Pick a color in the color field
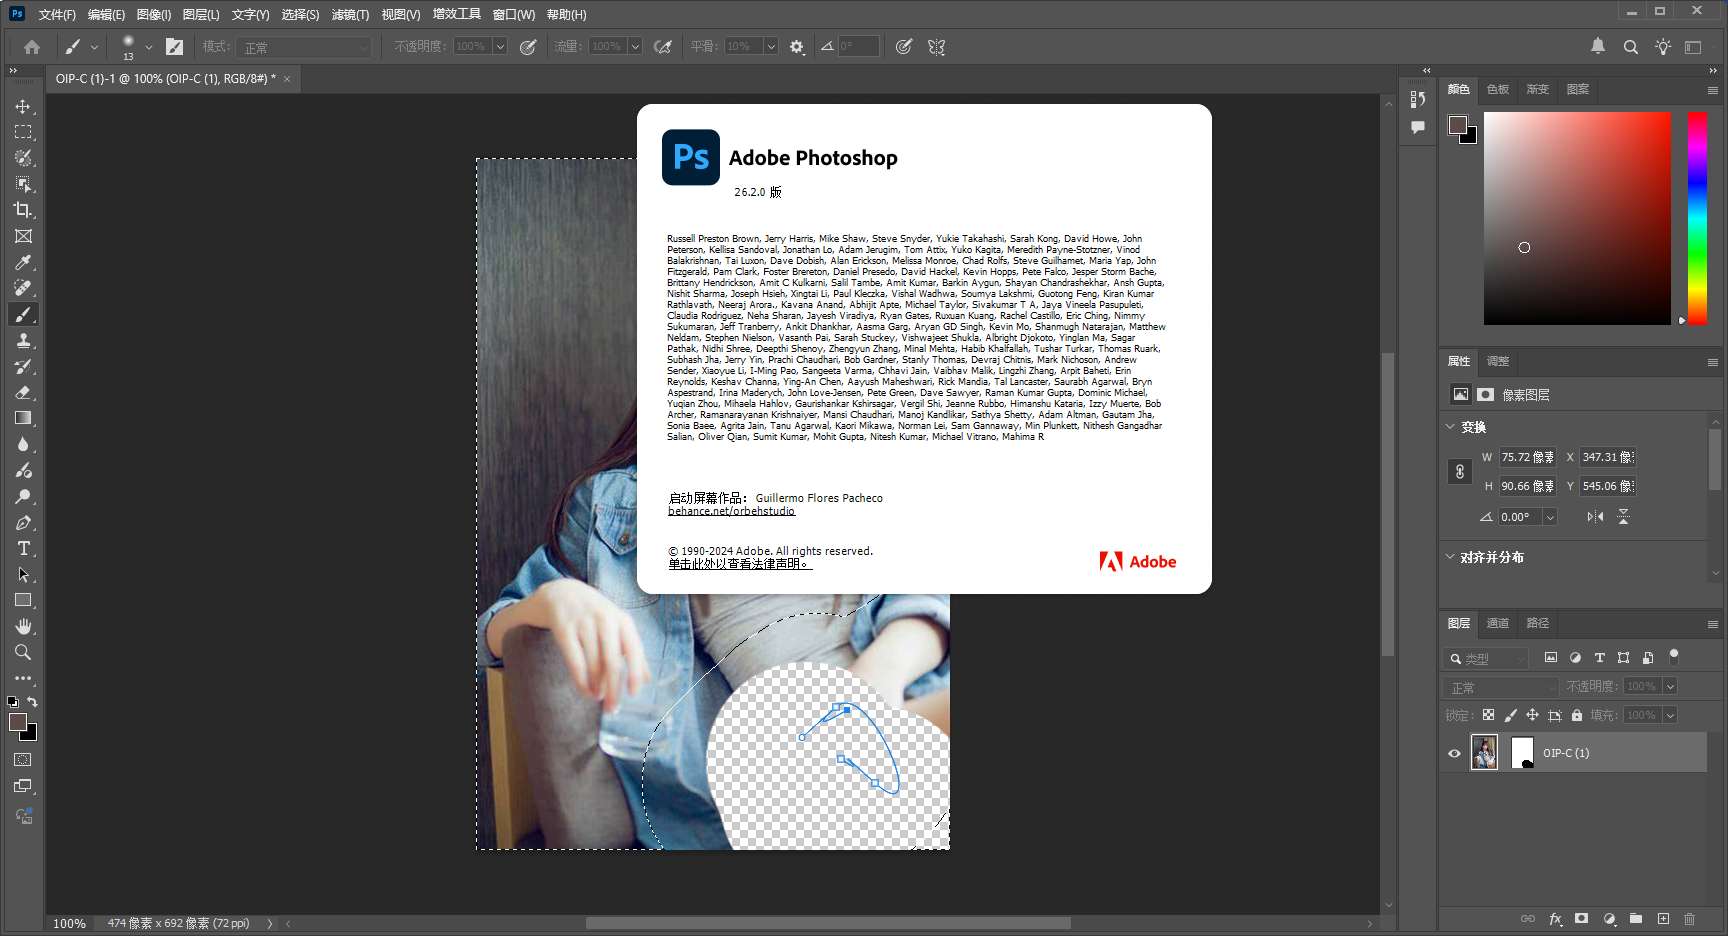This screenshot has height=936, width=1728. click(x=1577, y=218)
